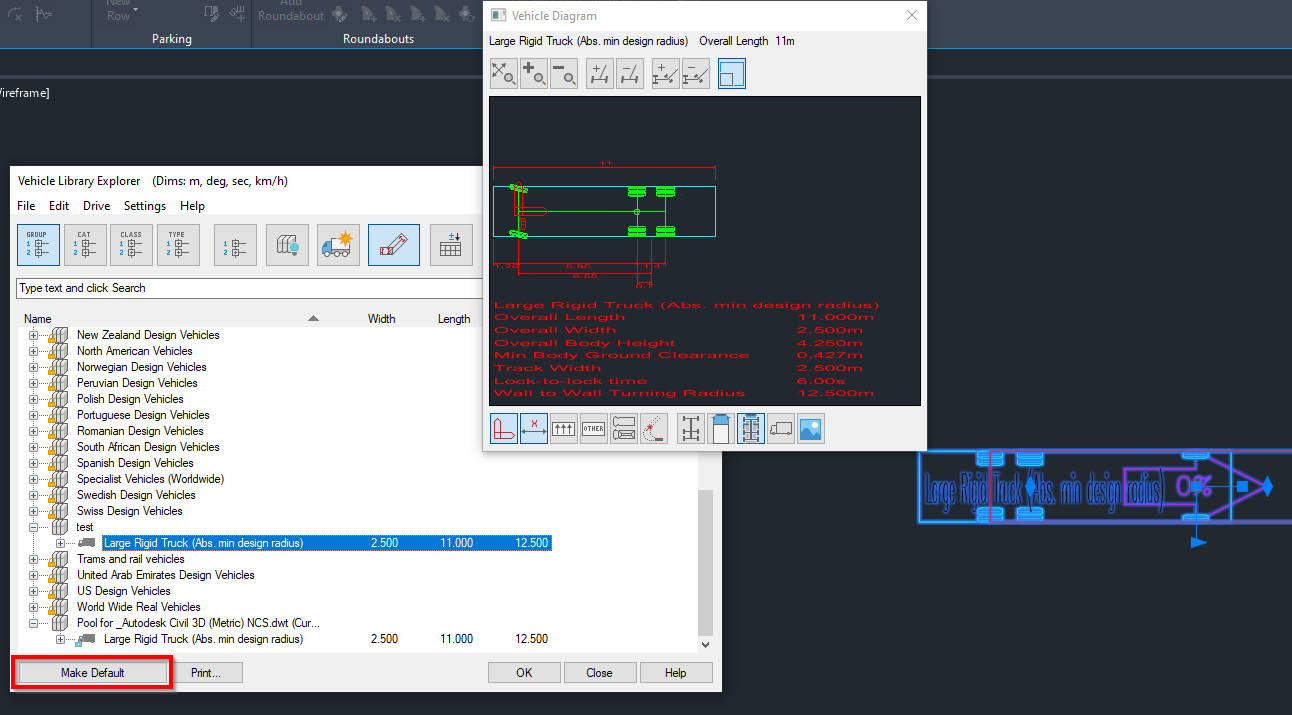The height and width of the screenshot is (715, 1292).
Task: Select World Wide Real Vehicles row
Action: pyautogui.click(x=139, y=607)
